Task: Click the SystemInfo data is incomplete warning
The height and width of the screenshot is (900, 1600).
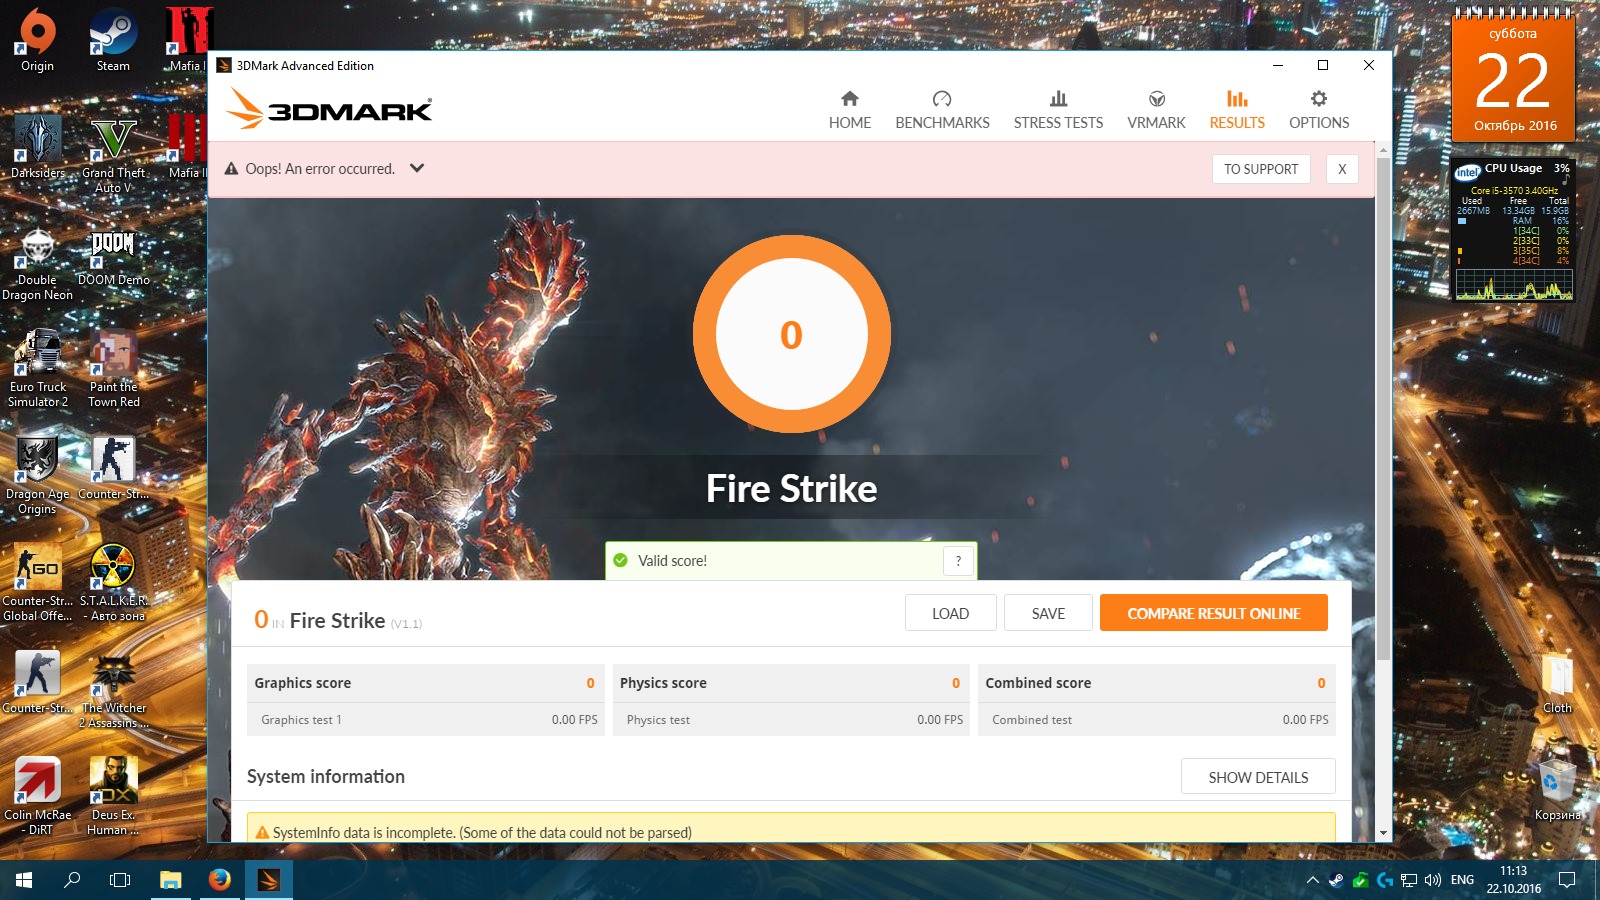Action: tap(791, 828)
